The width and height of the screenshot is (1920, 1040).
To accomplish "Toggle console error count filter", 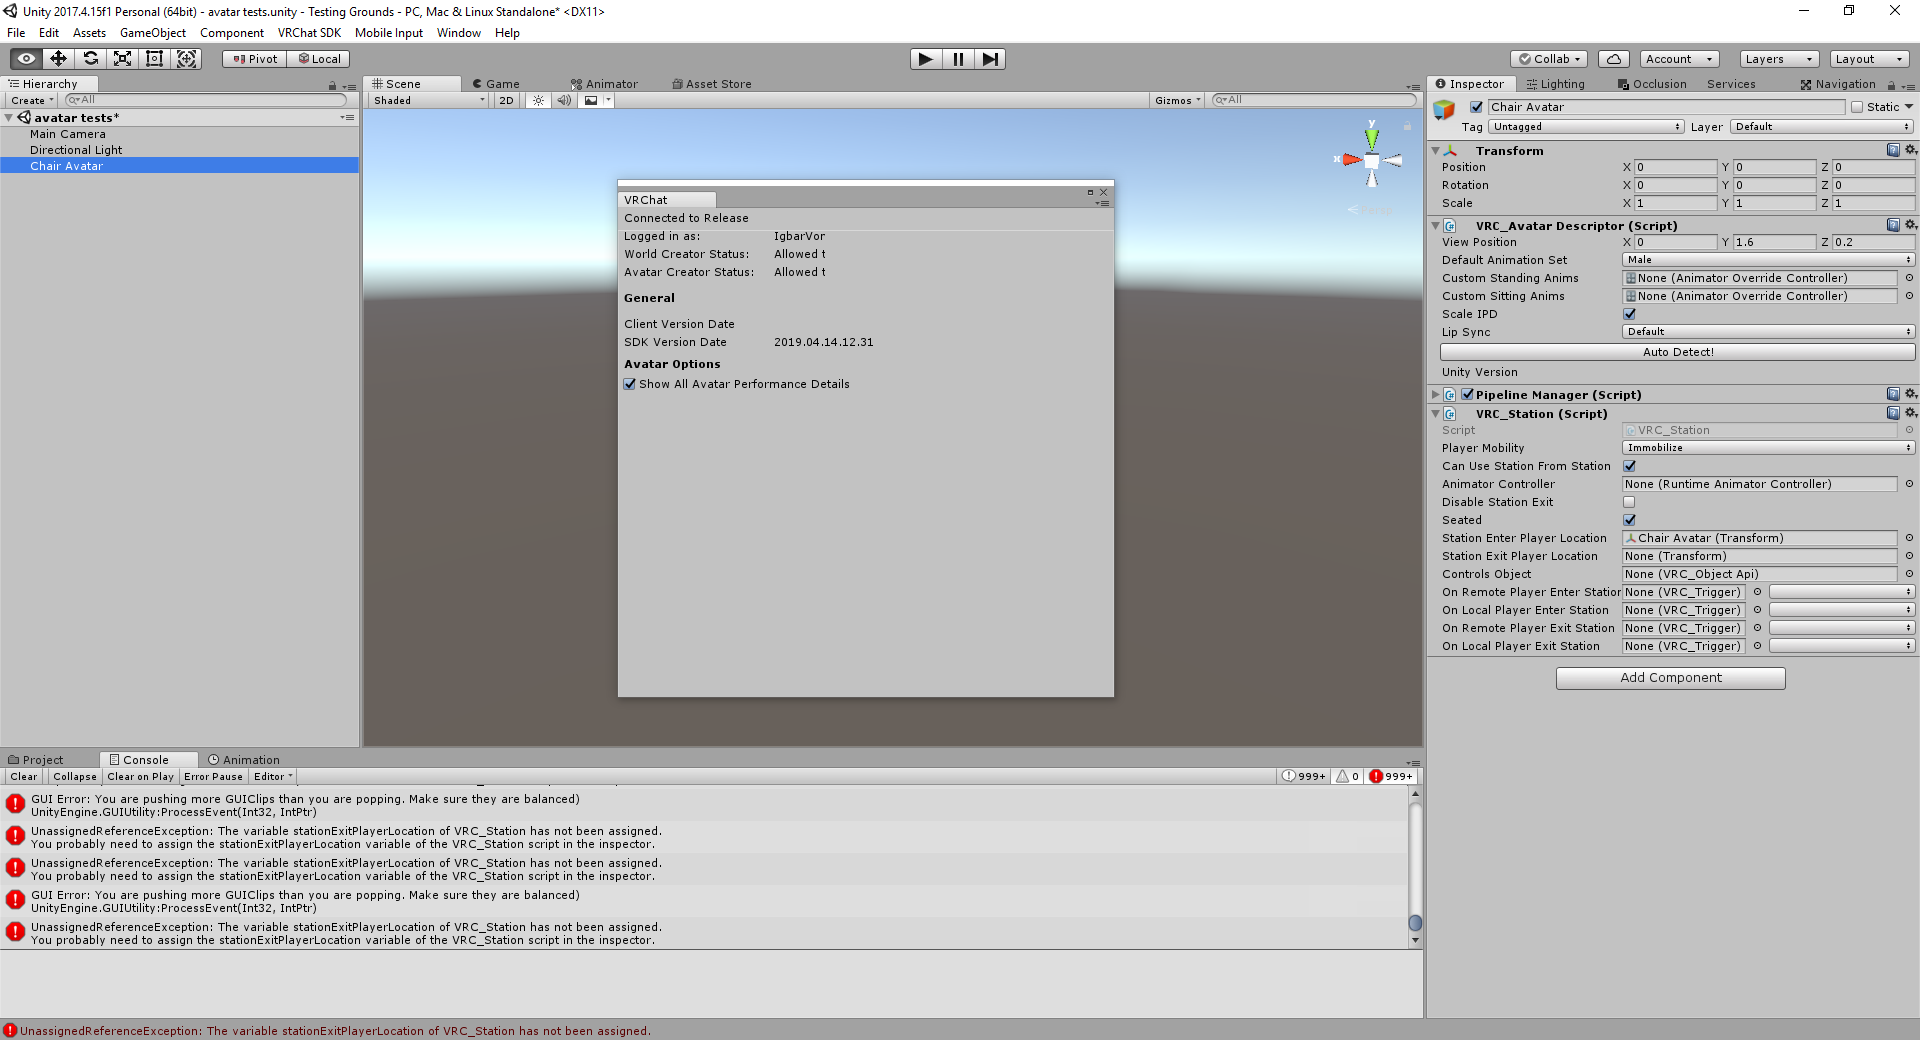I will tap(1391, 776).
